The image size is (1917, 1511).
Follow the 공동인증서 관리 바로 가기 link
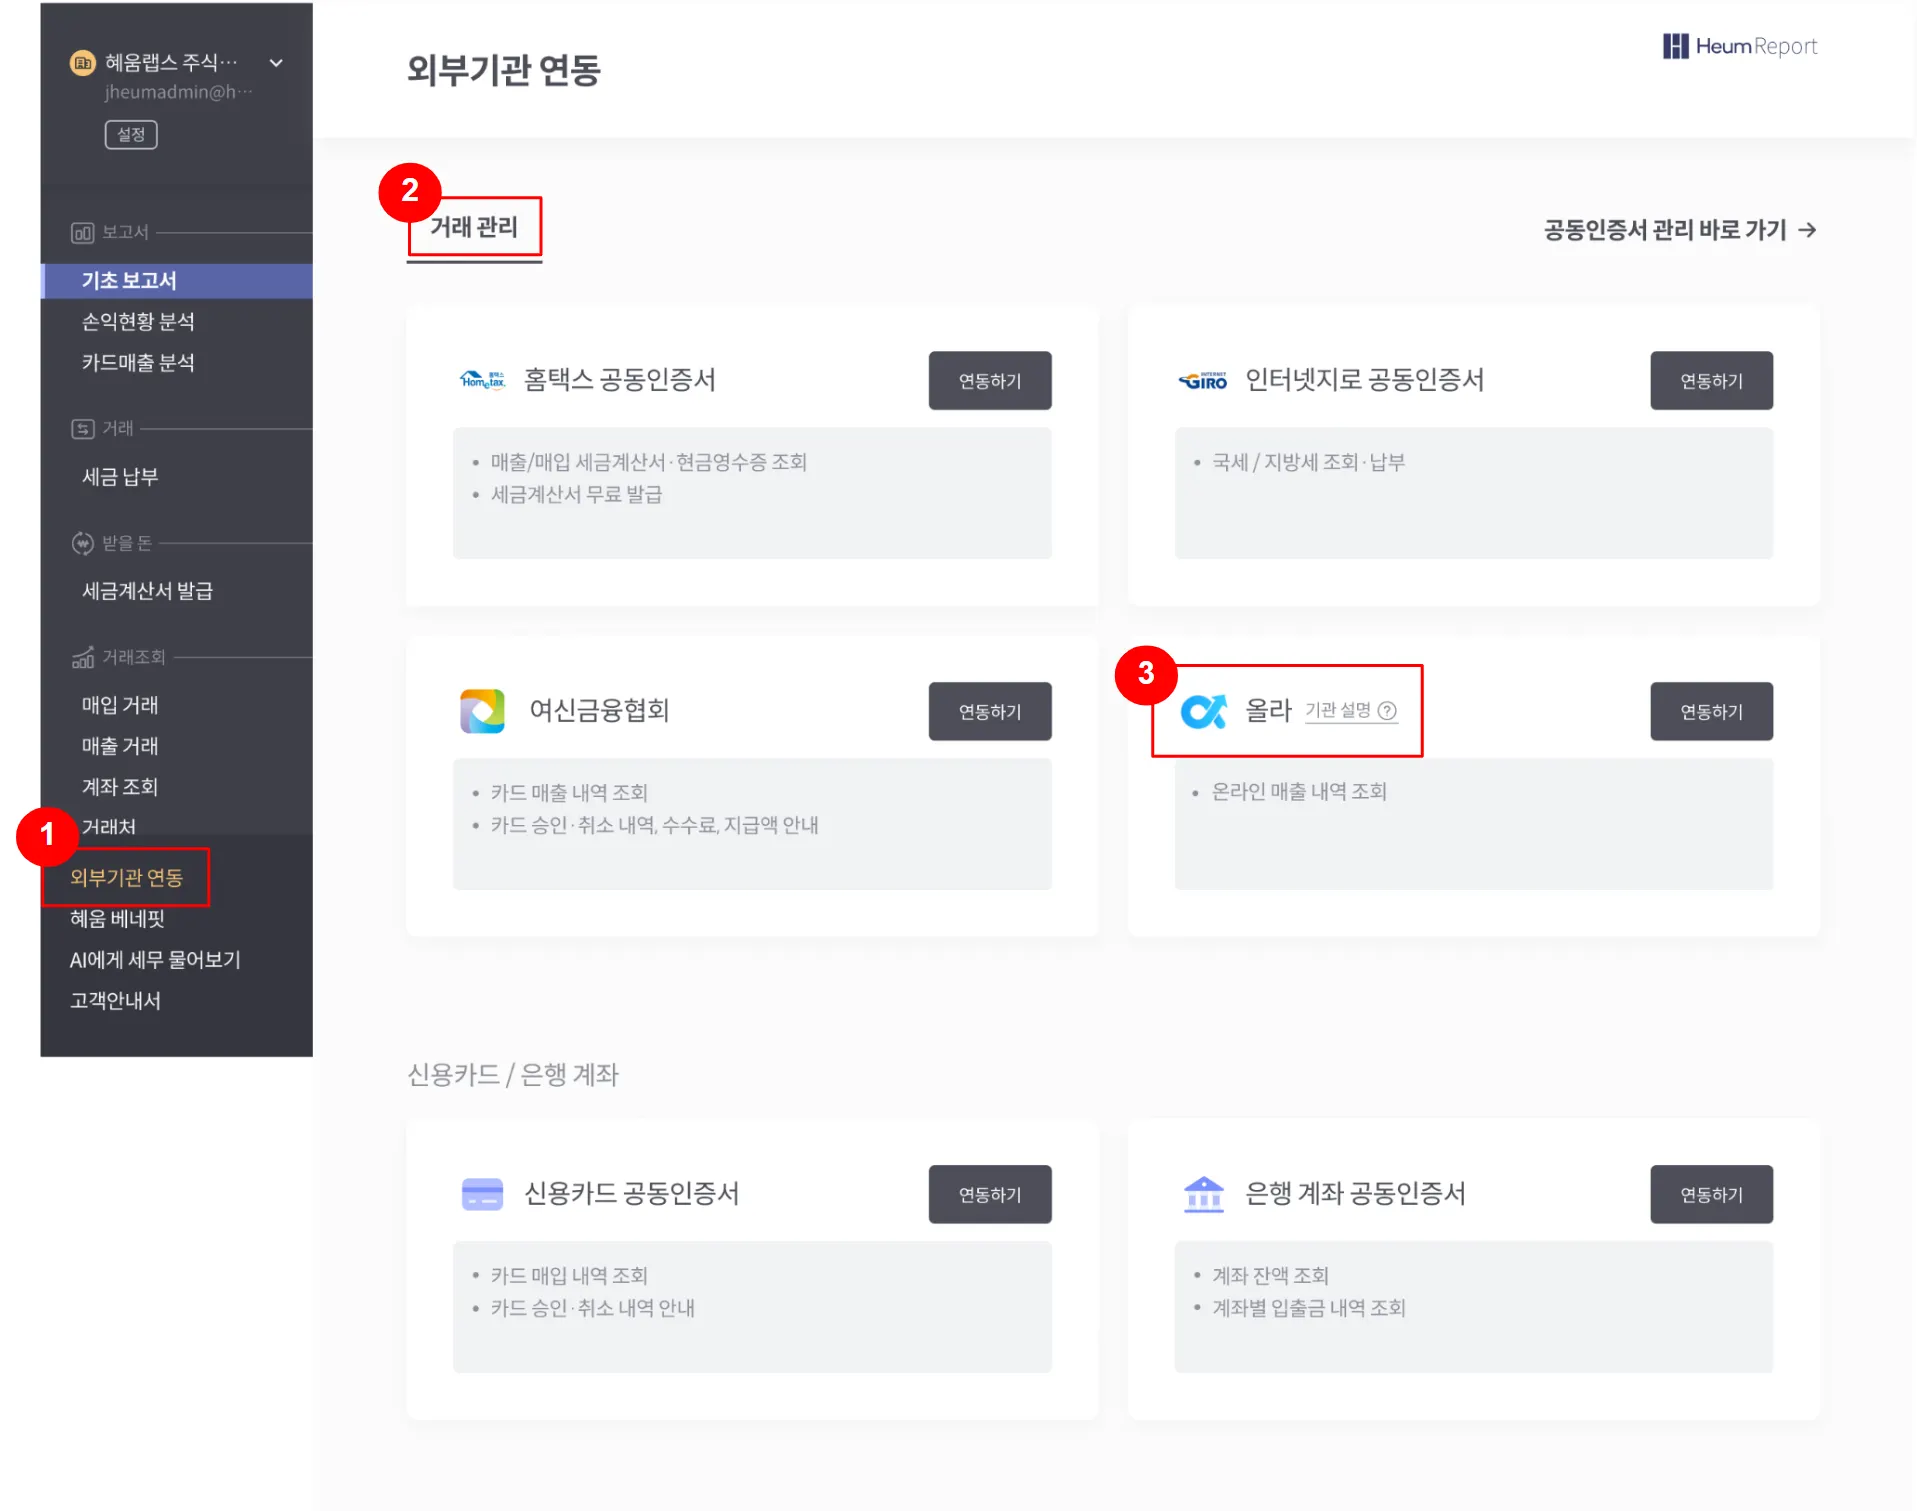point(1680,230)
